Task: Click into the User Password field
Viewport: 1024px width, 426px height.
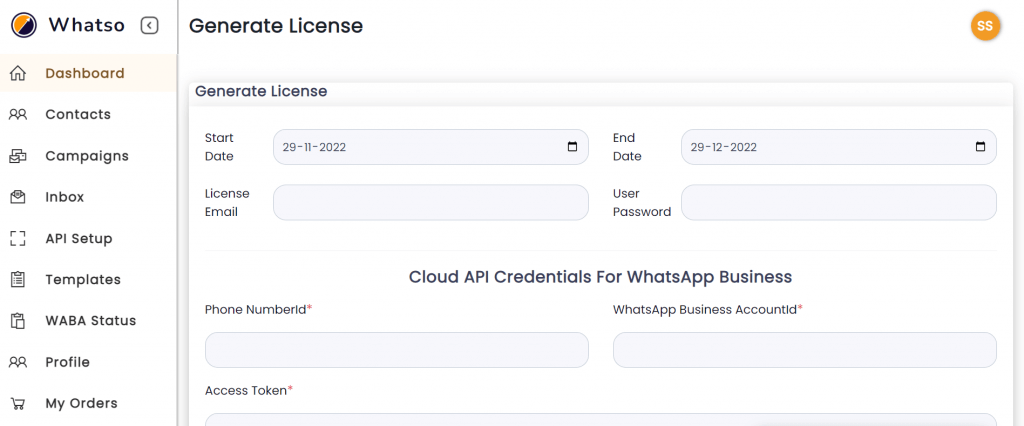Action: (839, 203)
